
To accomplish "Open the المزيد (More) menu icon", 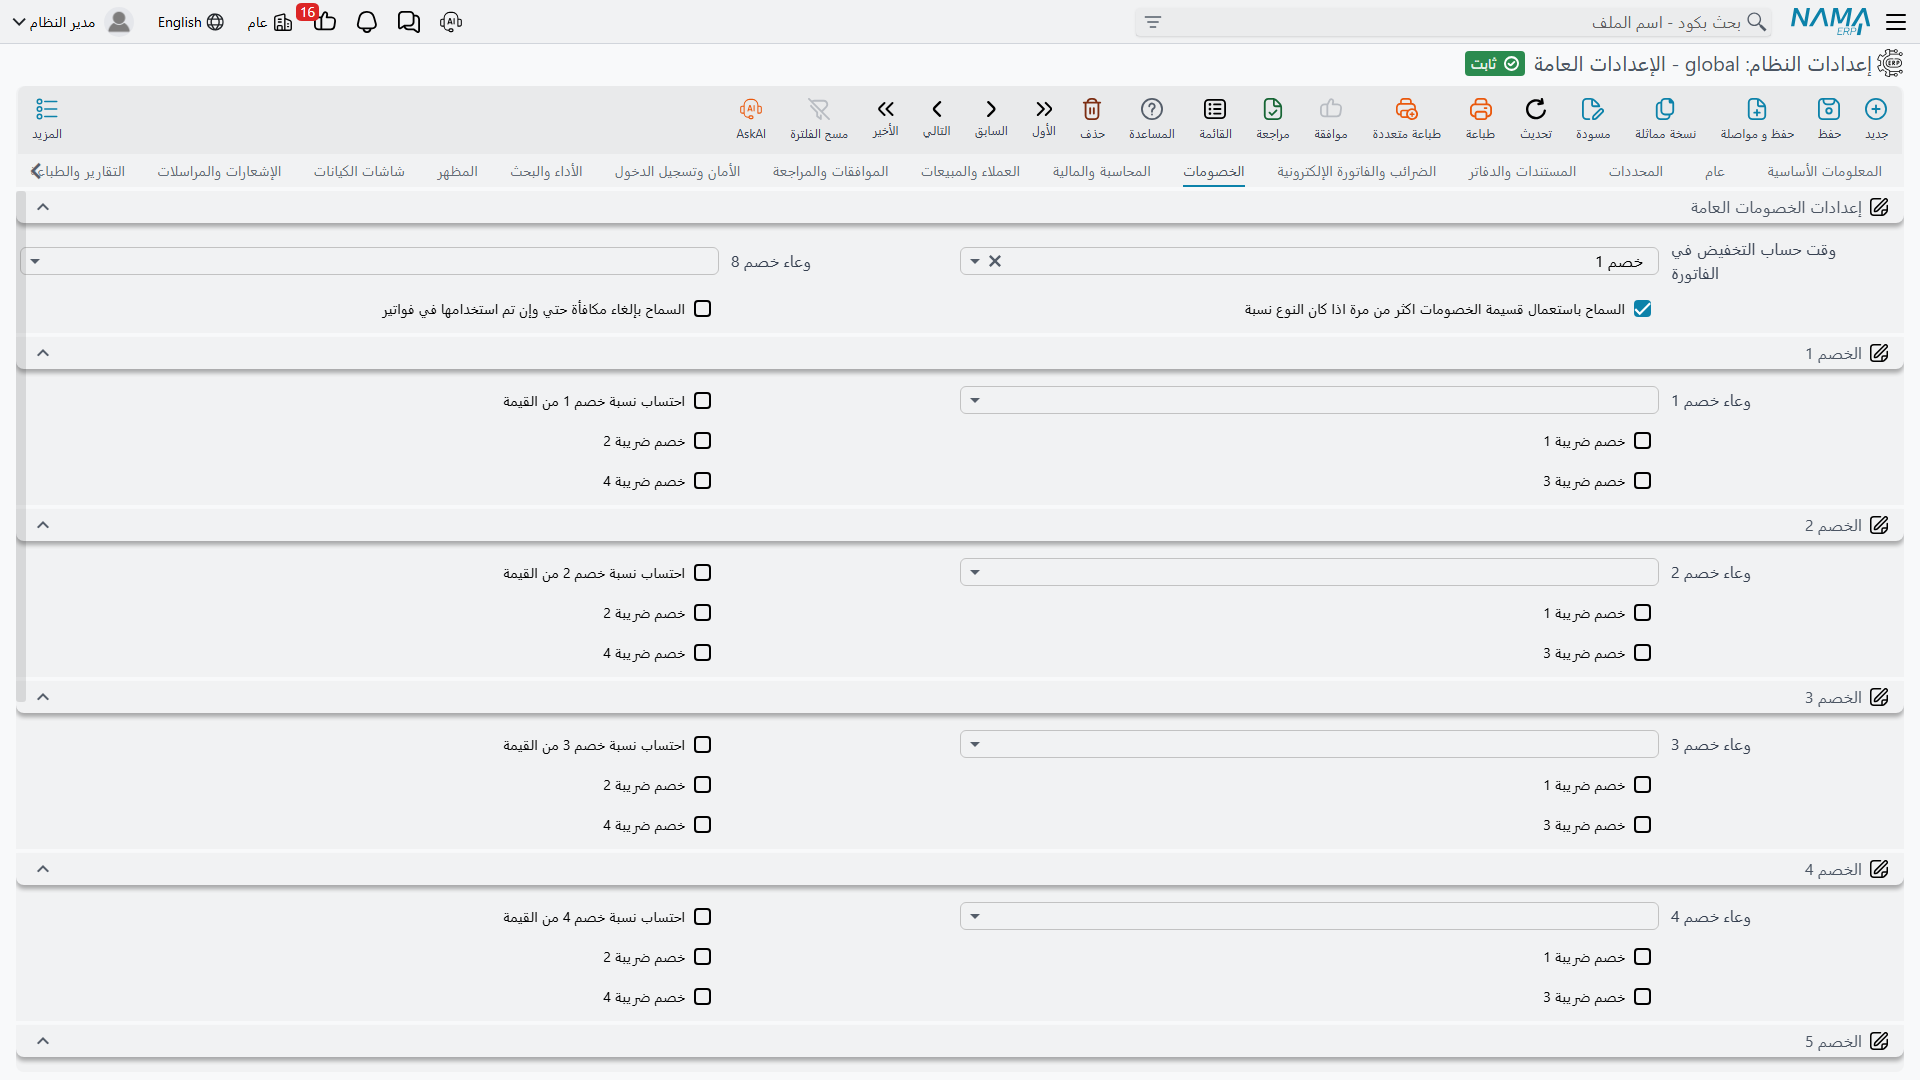I will coord(47,109).
